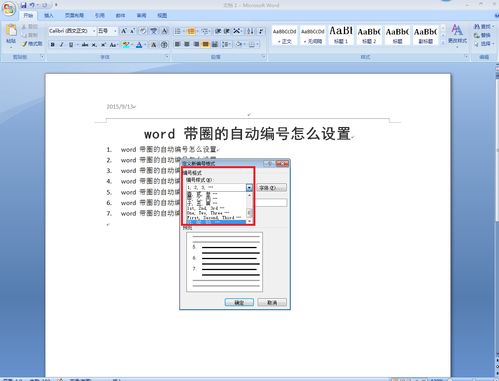The width and height of the screenshot is (499, 381).
Task: Open the Line Spacing options
Action: [227, 44]
